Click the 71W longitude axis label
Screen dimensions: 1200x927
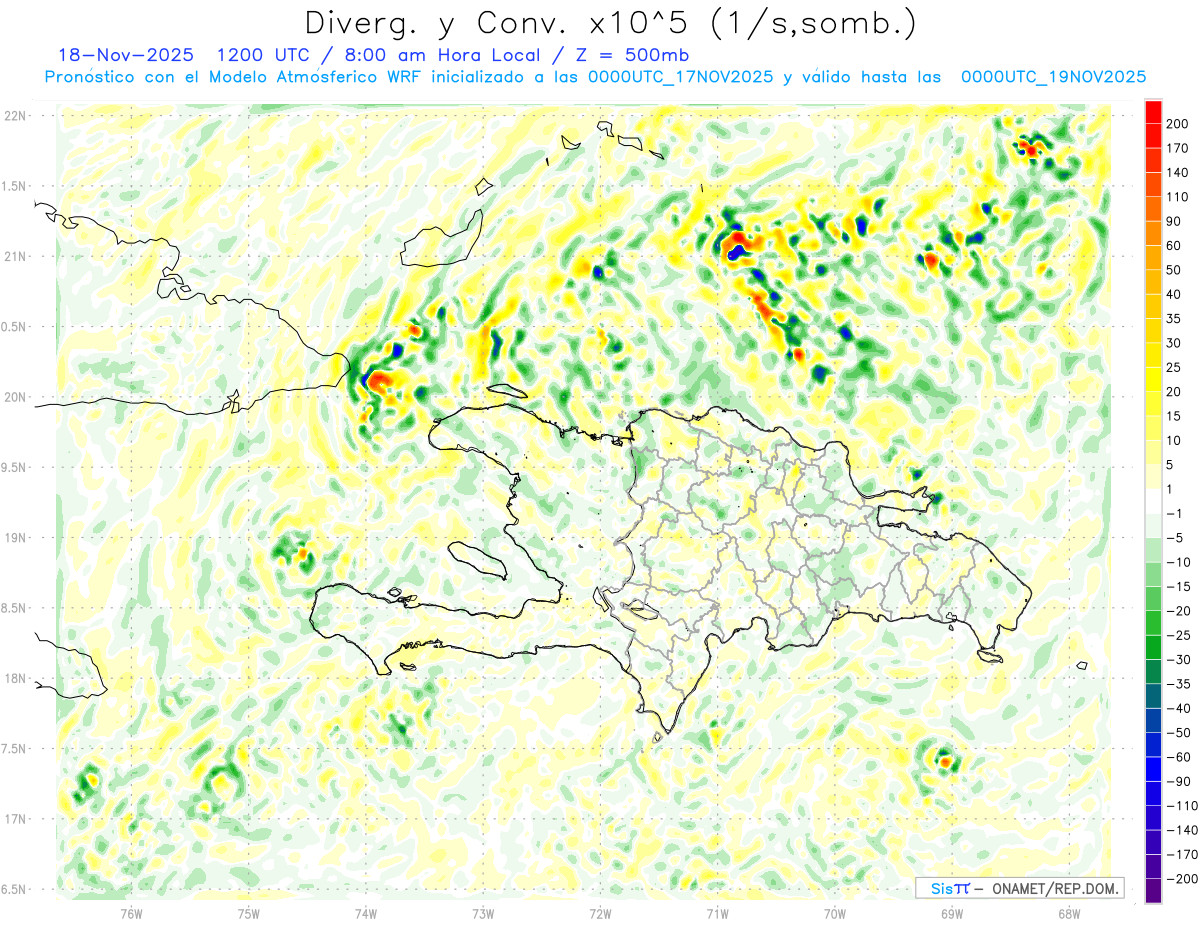click(717, 913)
